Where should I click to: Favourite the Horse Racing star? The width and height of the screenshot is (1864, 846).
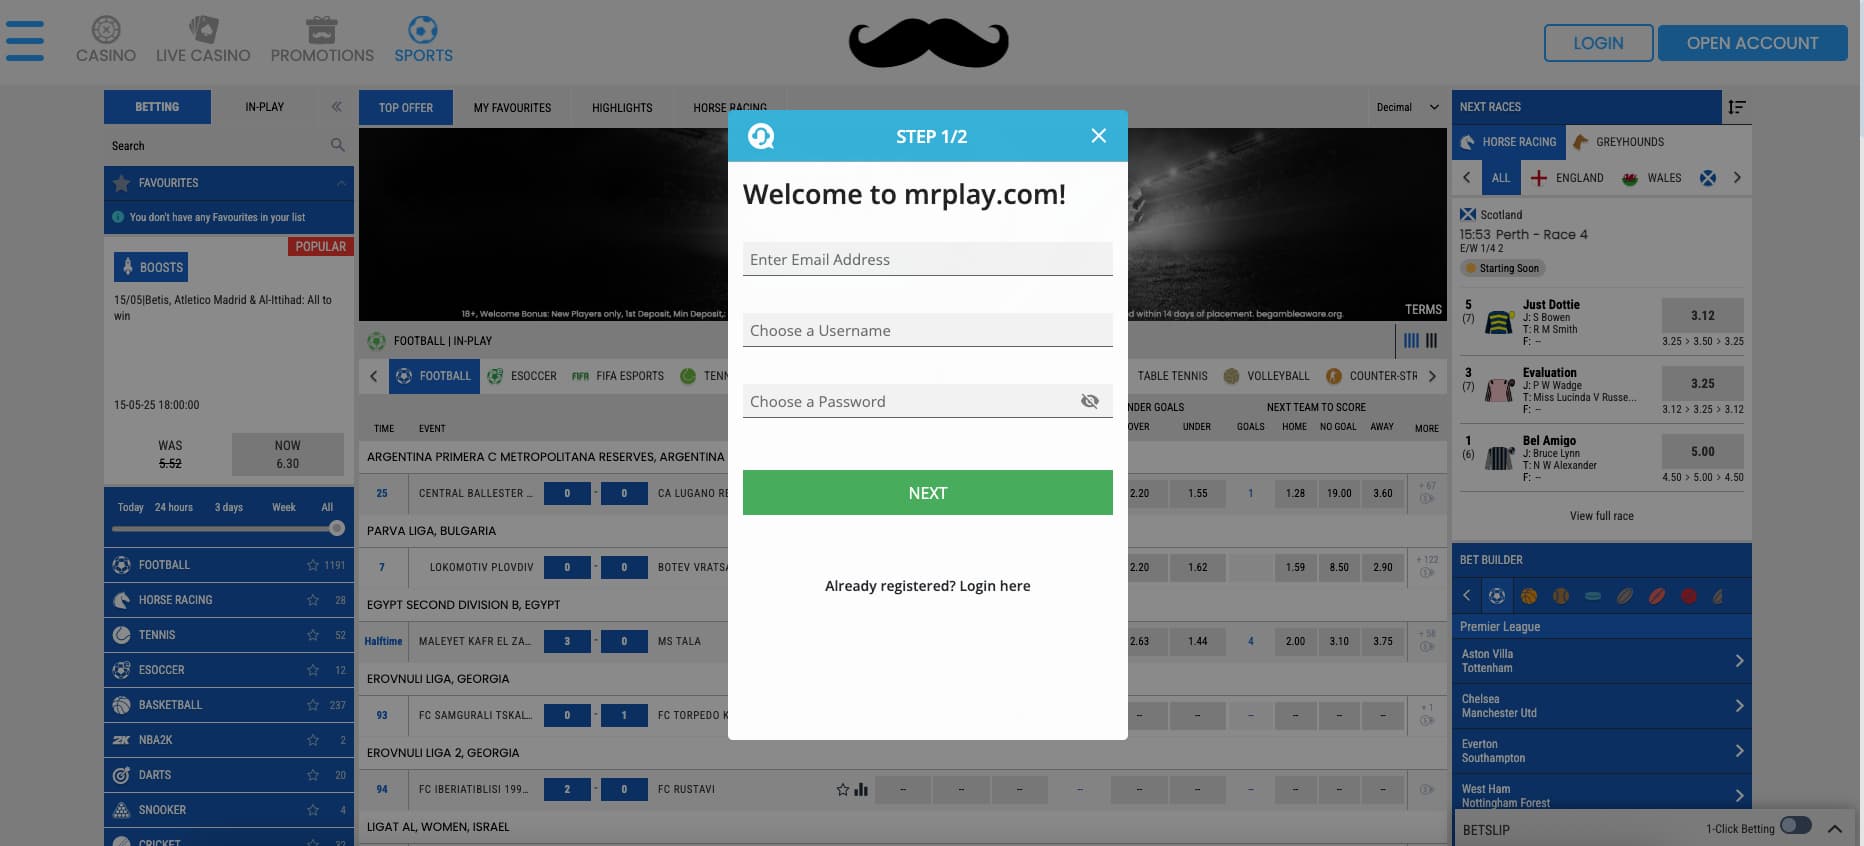pyautogui.click(x=313, y=600)
